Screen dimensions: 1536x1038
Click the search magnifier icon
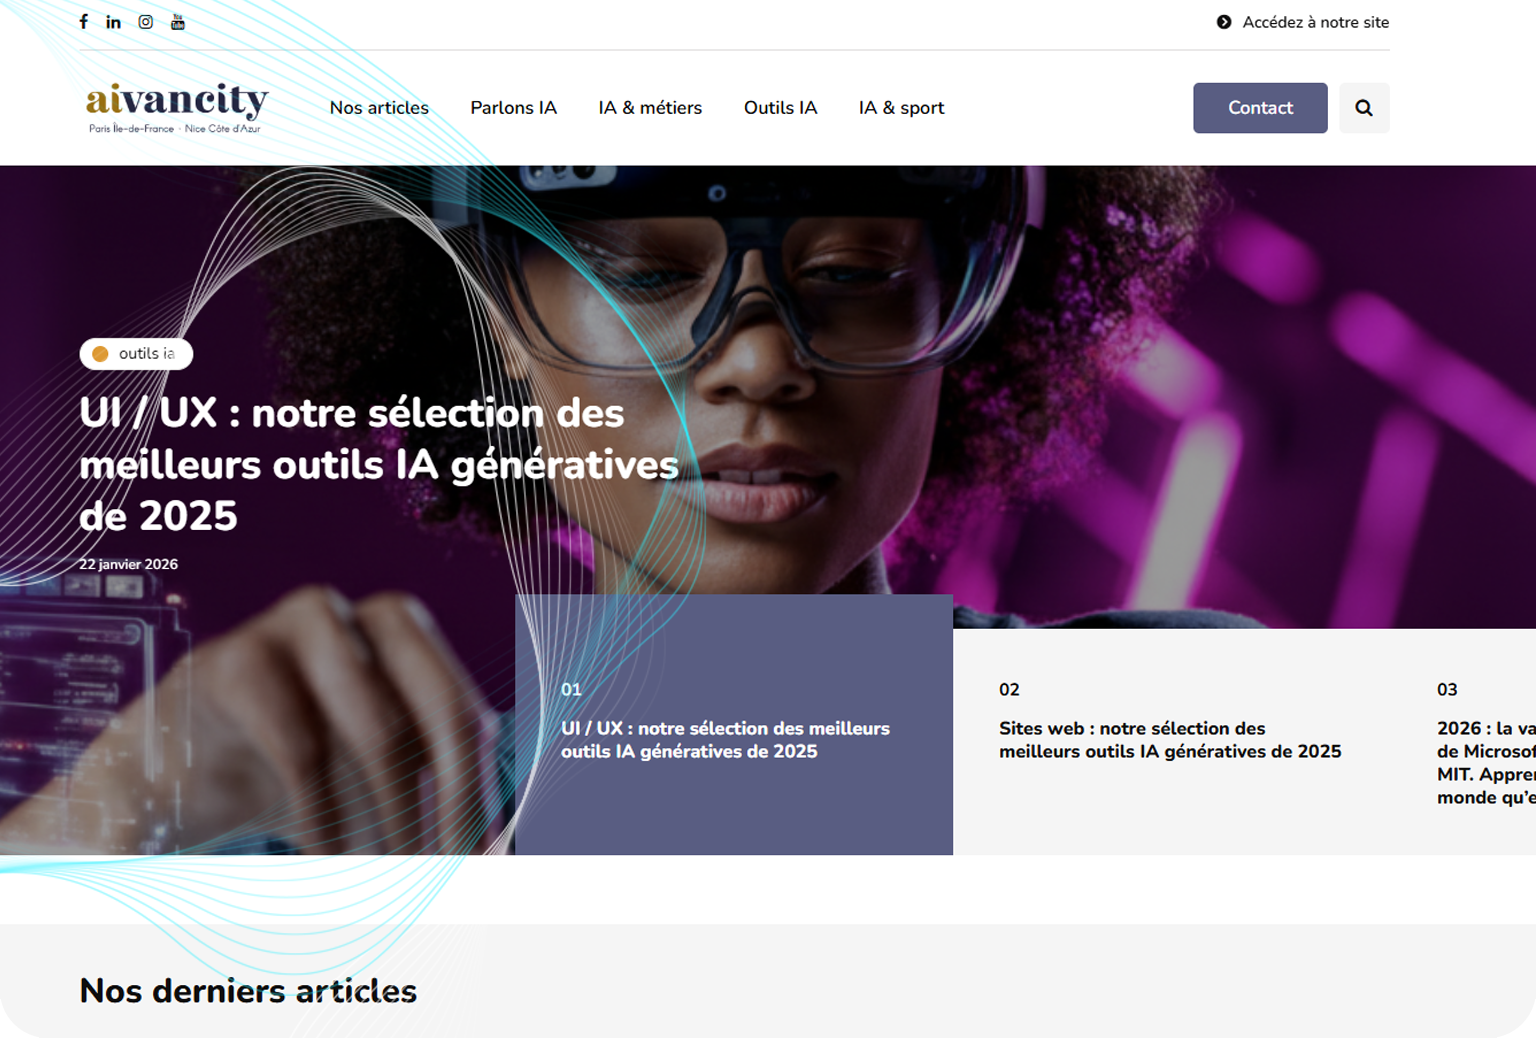1364,108
